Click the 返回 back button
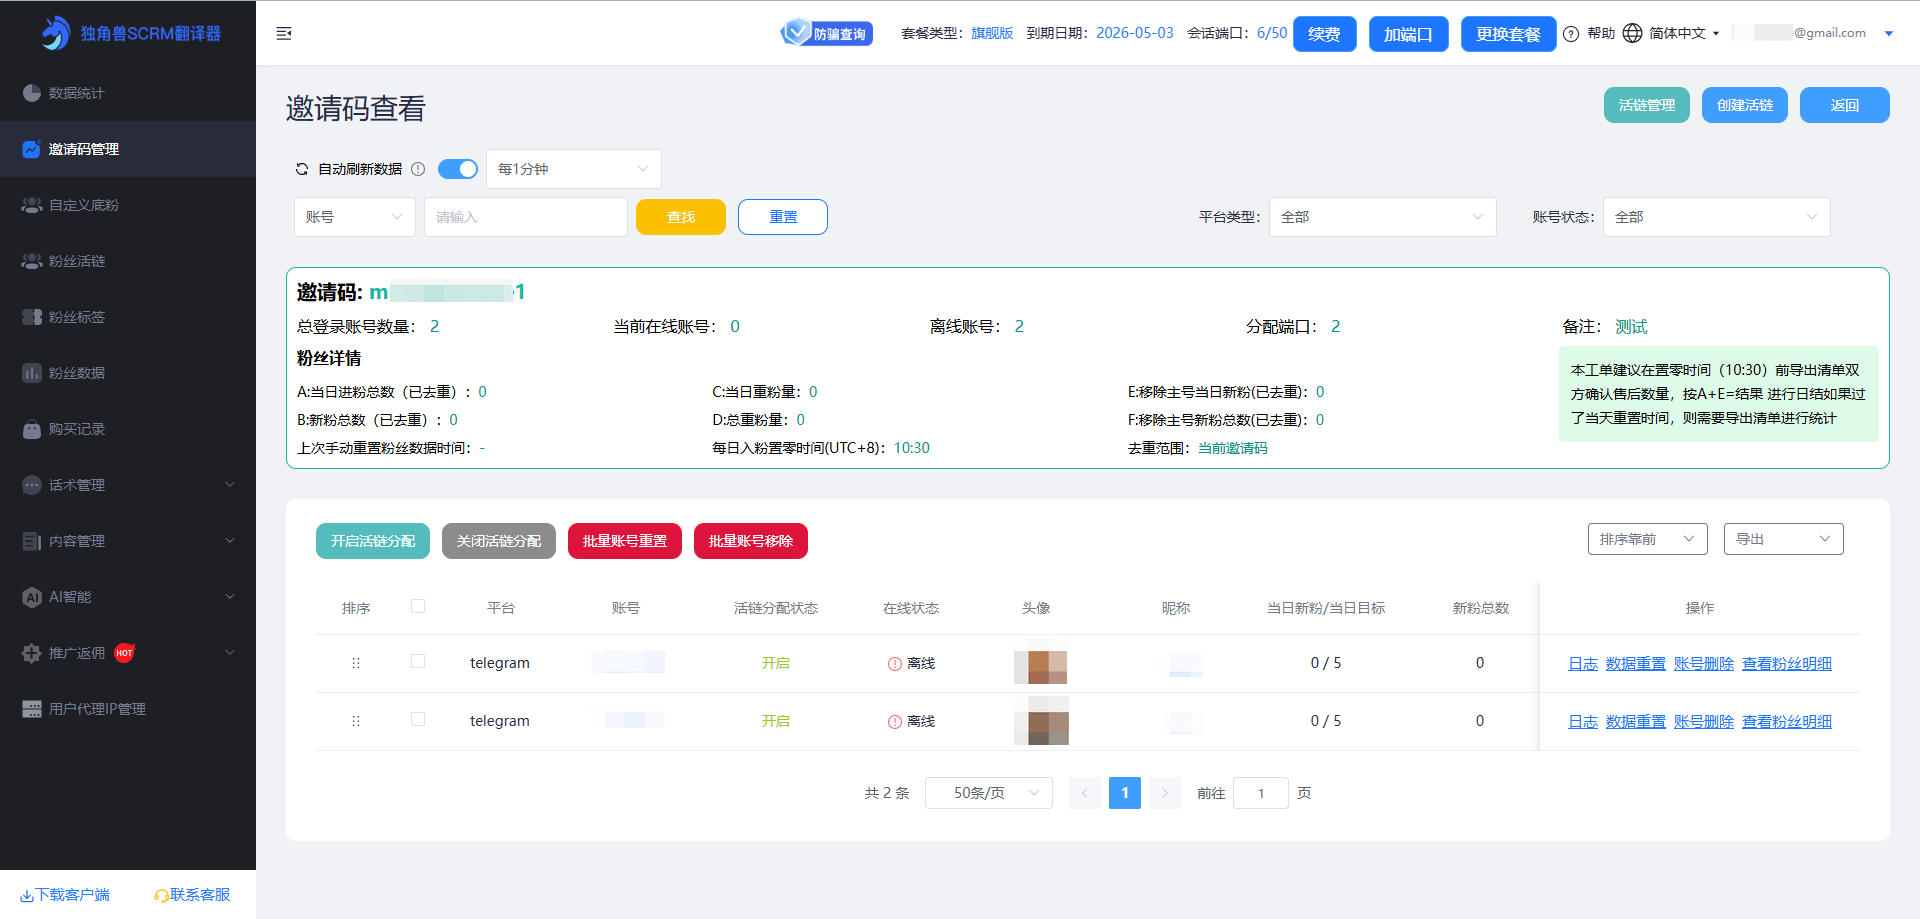The width and height of the screenshot is (1920, 919). (1845, 105)
